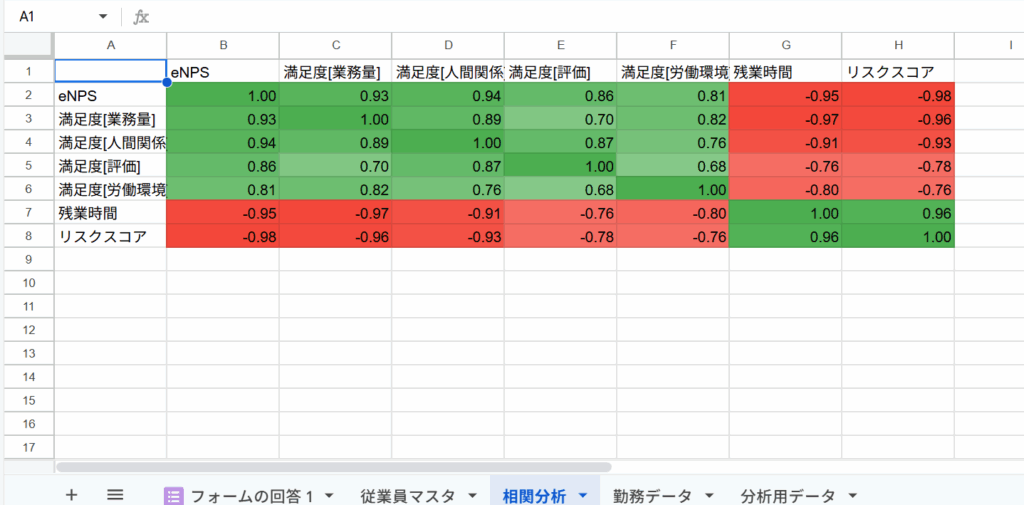Select column E header
Image resolution: width=1024 pixels, height=505 pixels.
point(560,45)
